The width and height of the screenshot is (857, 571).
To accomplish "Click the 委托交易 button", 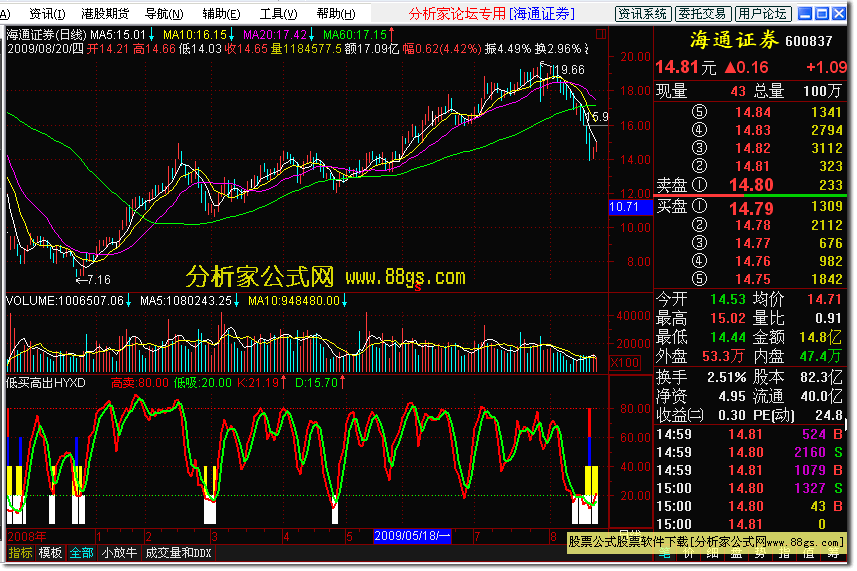I will click(703, 14).
